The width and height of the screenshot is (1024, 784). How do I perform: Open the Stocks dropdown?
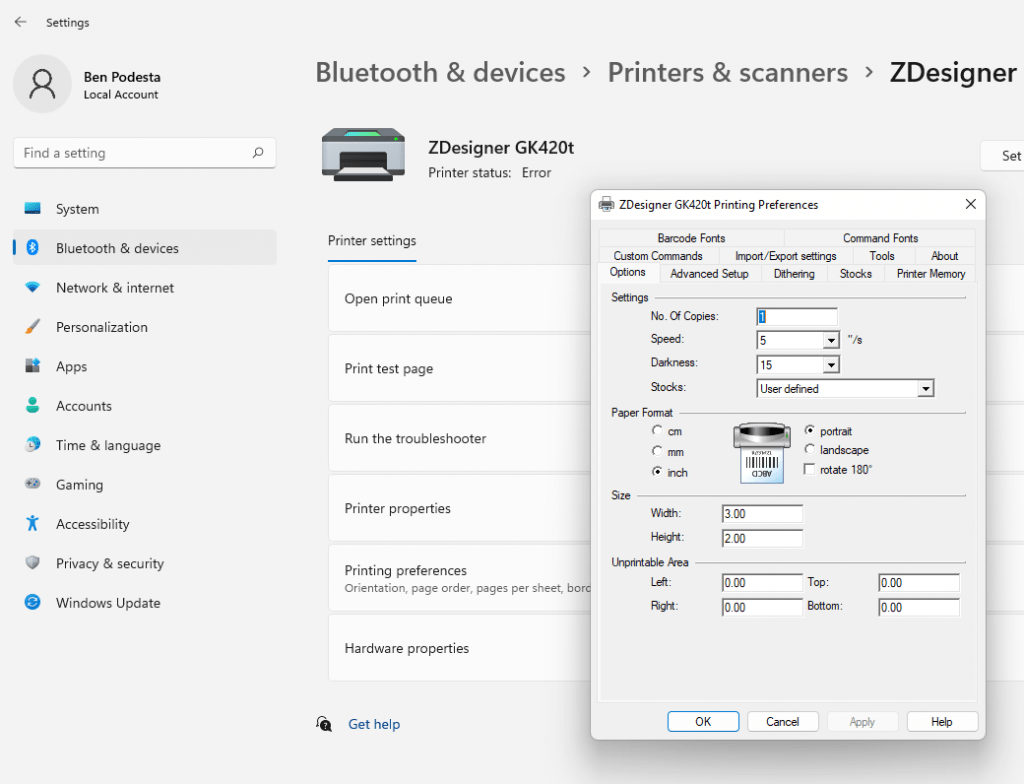925,387
